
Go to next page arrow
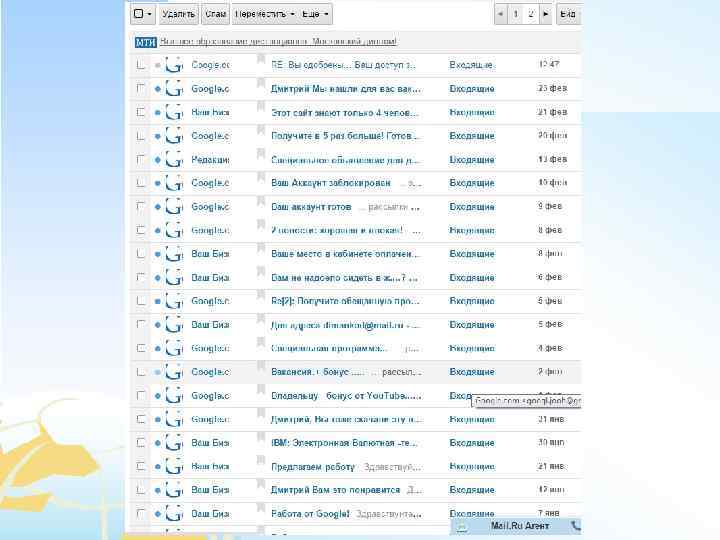[545, 14]
